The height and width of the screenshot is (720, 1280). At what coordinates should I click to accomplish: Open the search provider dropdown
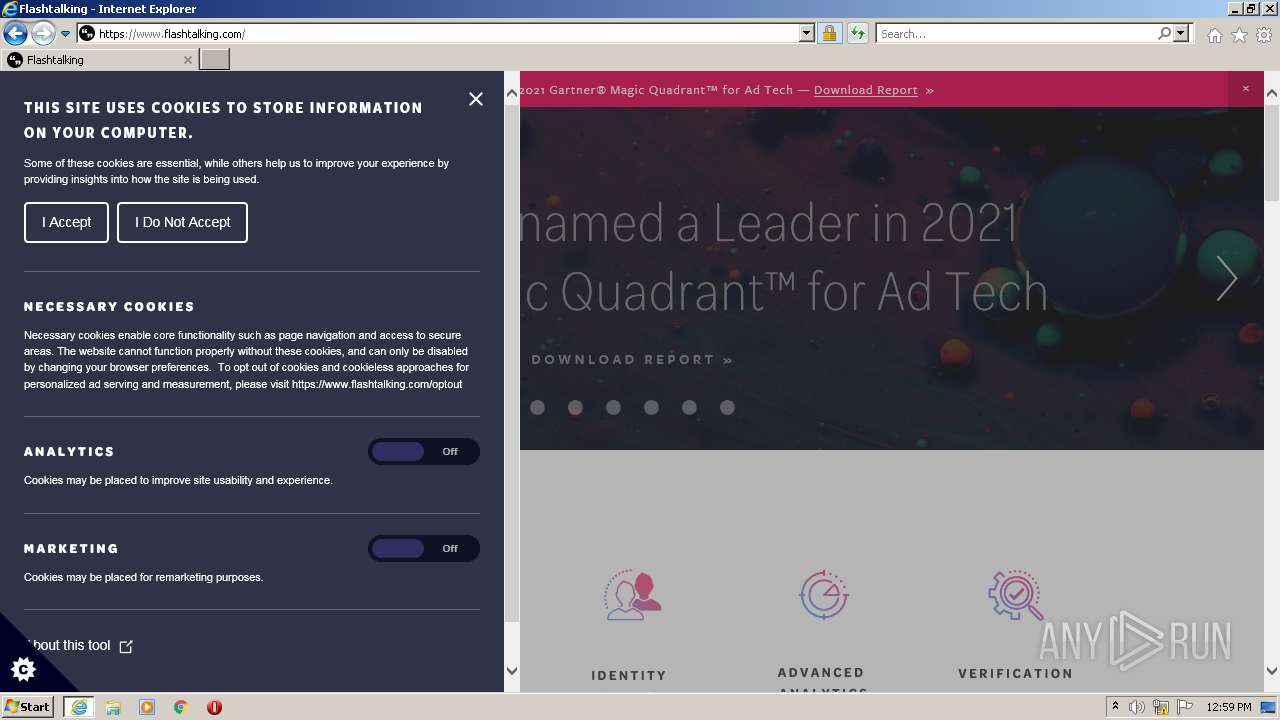click(1181, 34)
